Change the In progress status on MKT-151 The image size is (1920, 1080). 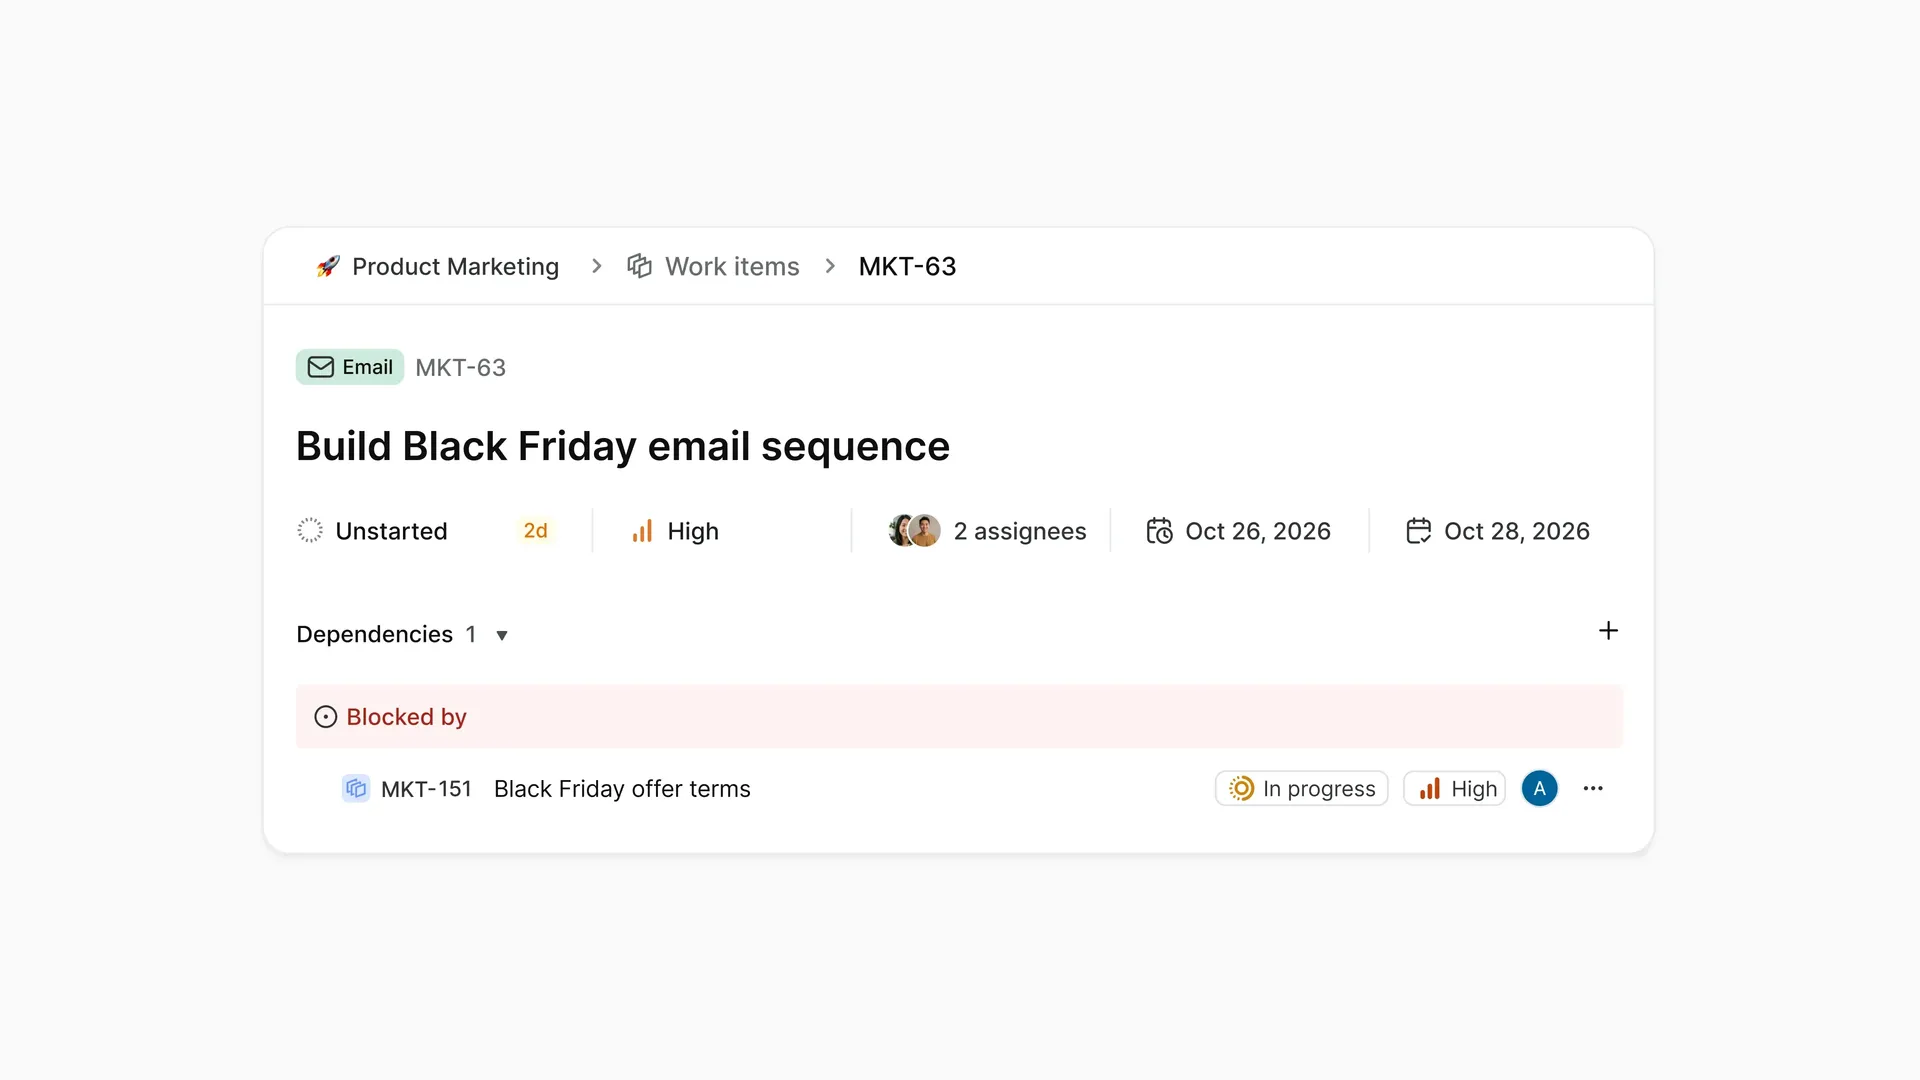click(x=1301, y=788)
